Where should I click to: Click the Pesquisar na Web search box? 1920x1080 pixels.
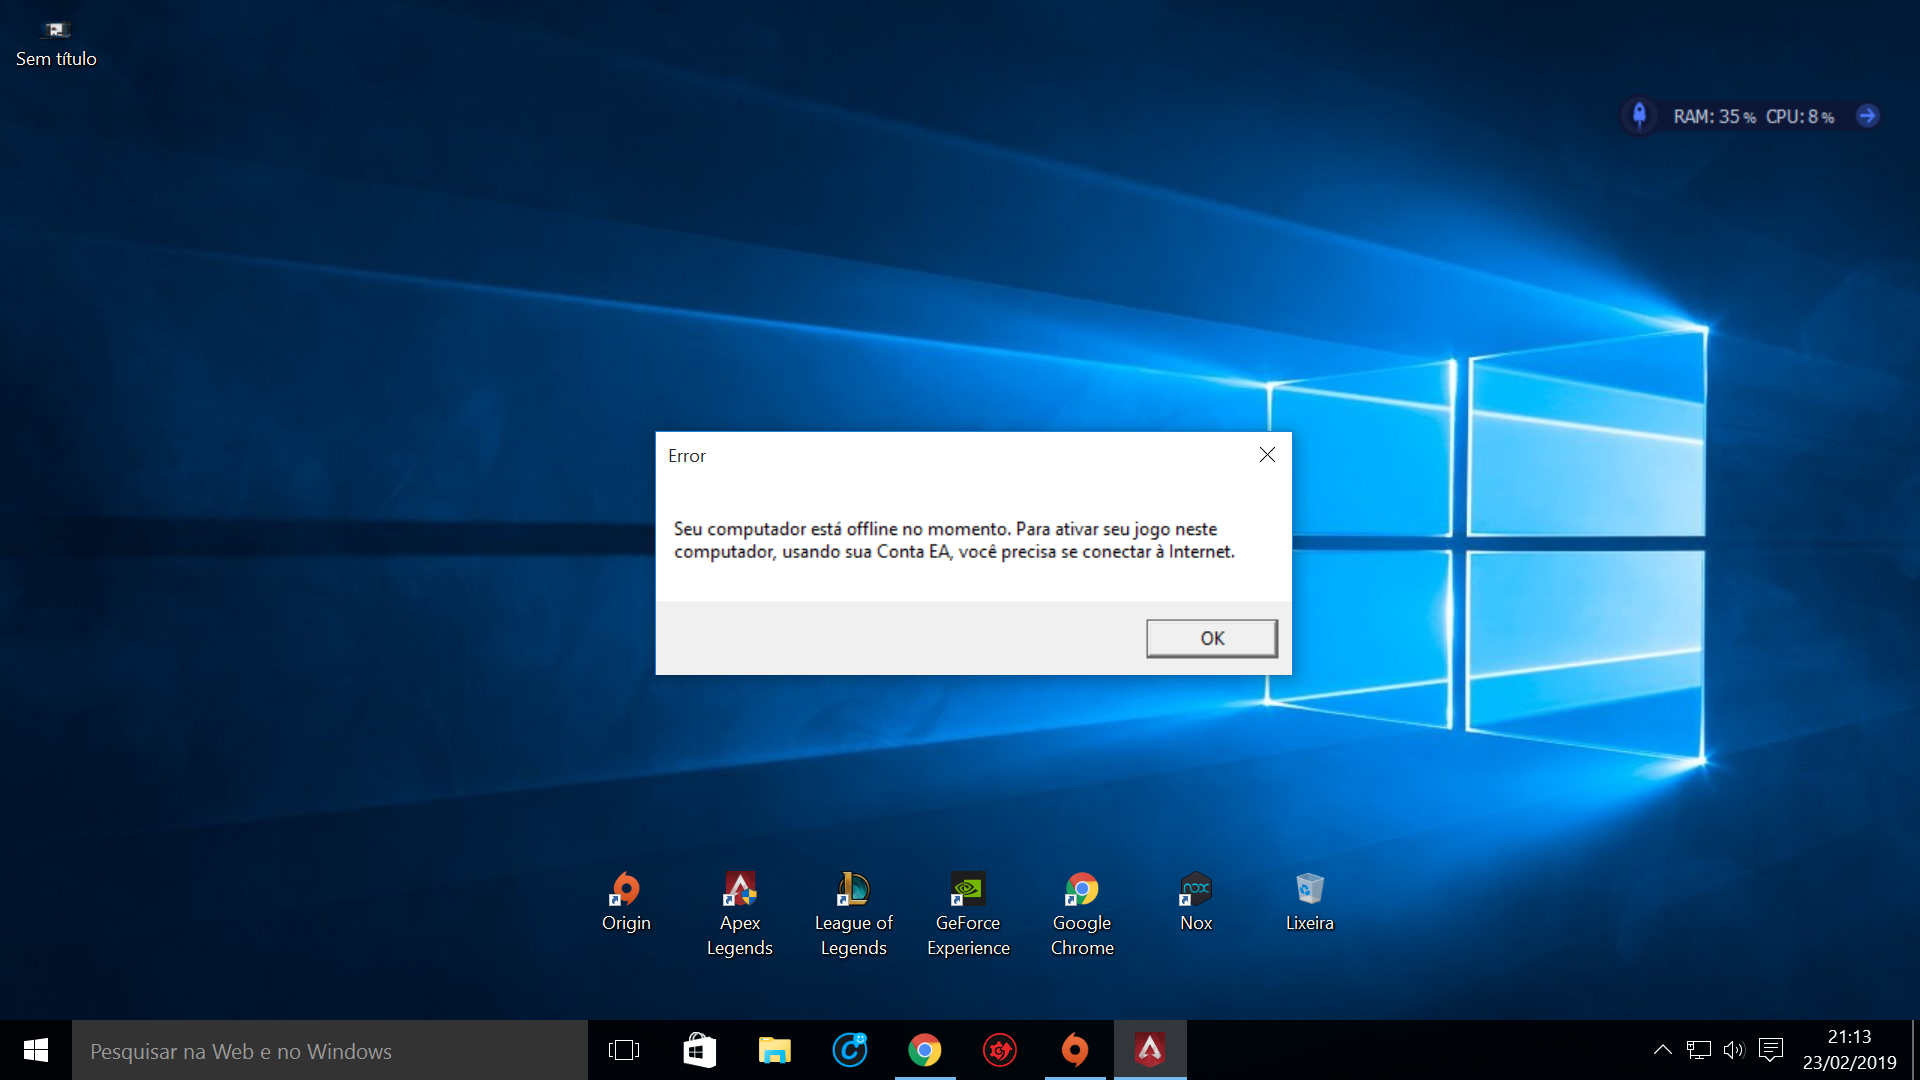330,1051
